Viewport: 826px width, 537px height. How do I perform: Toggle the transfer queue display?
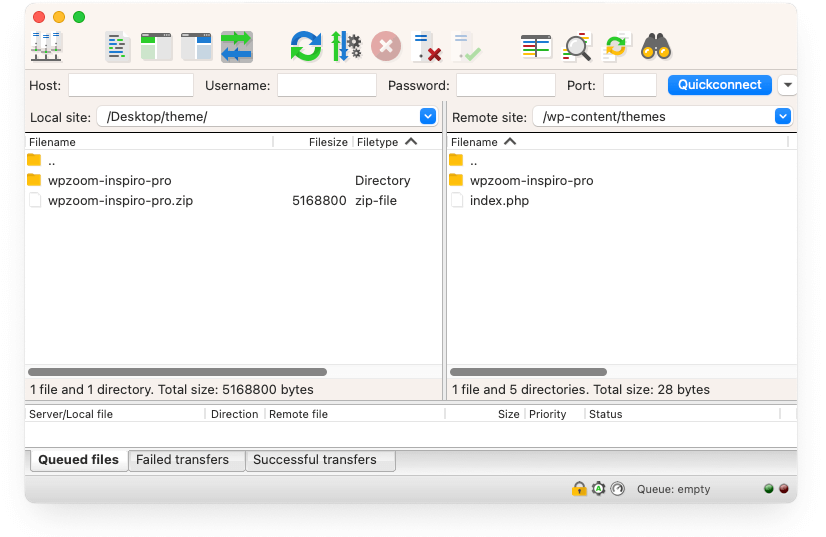[237, 46]
